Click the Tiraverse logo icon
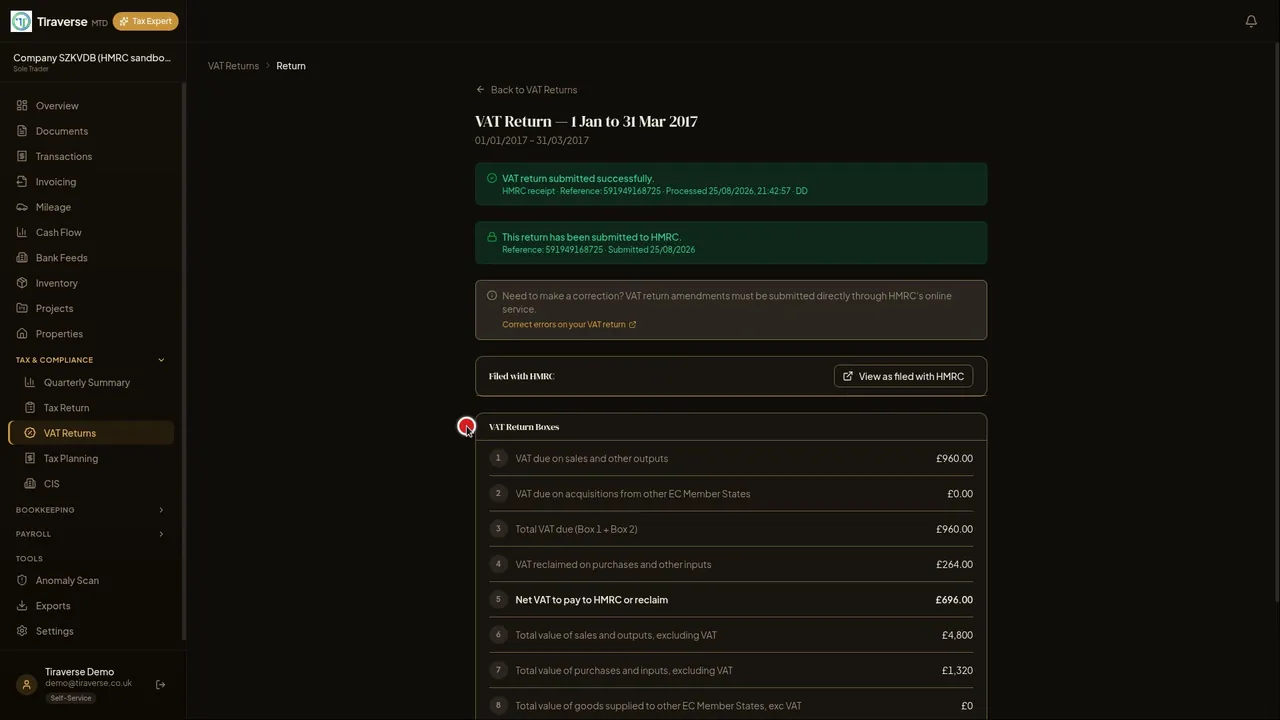 [x=21, y=21]
